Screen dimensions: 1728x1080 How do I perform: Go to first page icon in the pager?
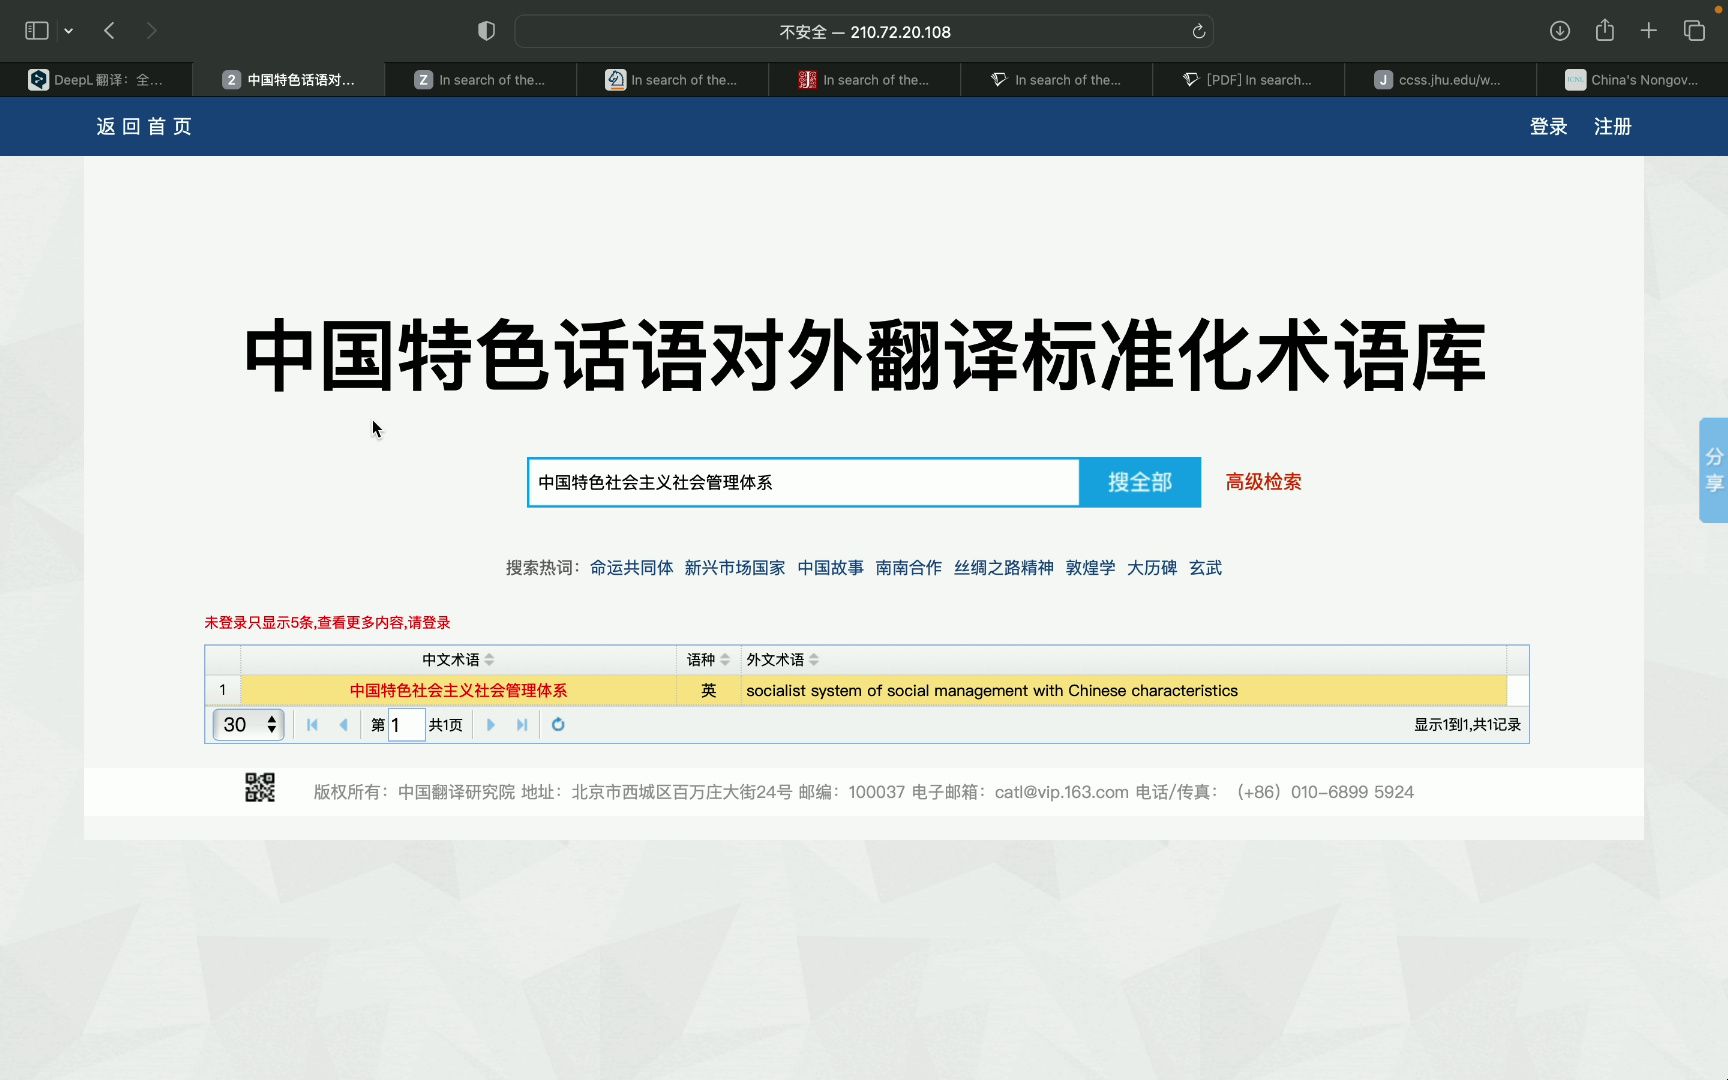click(312, 725)
